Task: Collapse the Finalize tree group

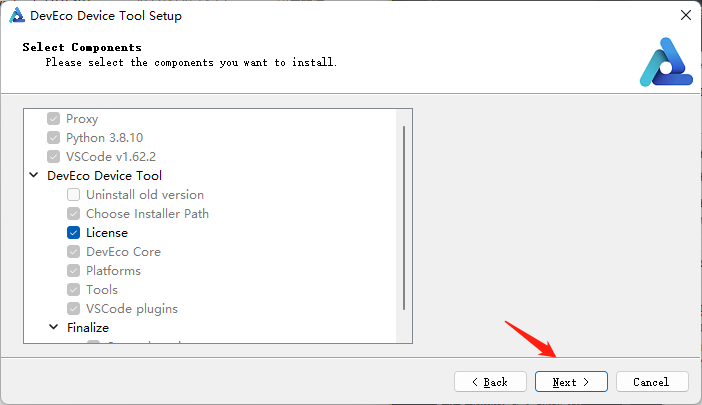Action: pyautogui.click(x=54, y=327)
